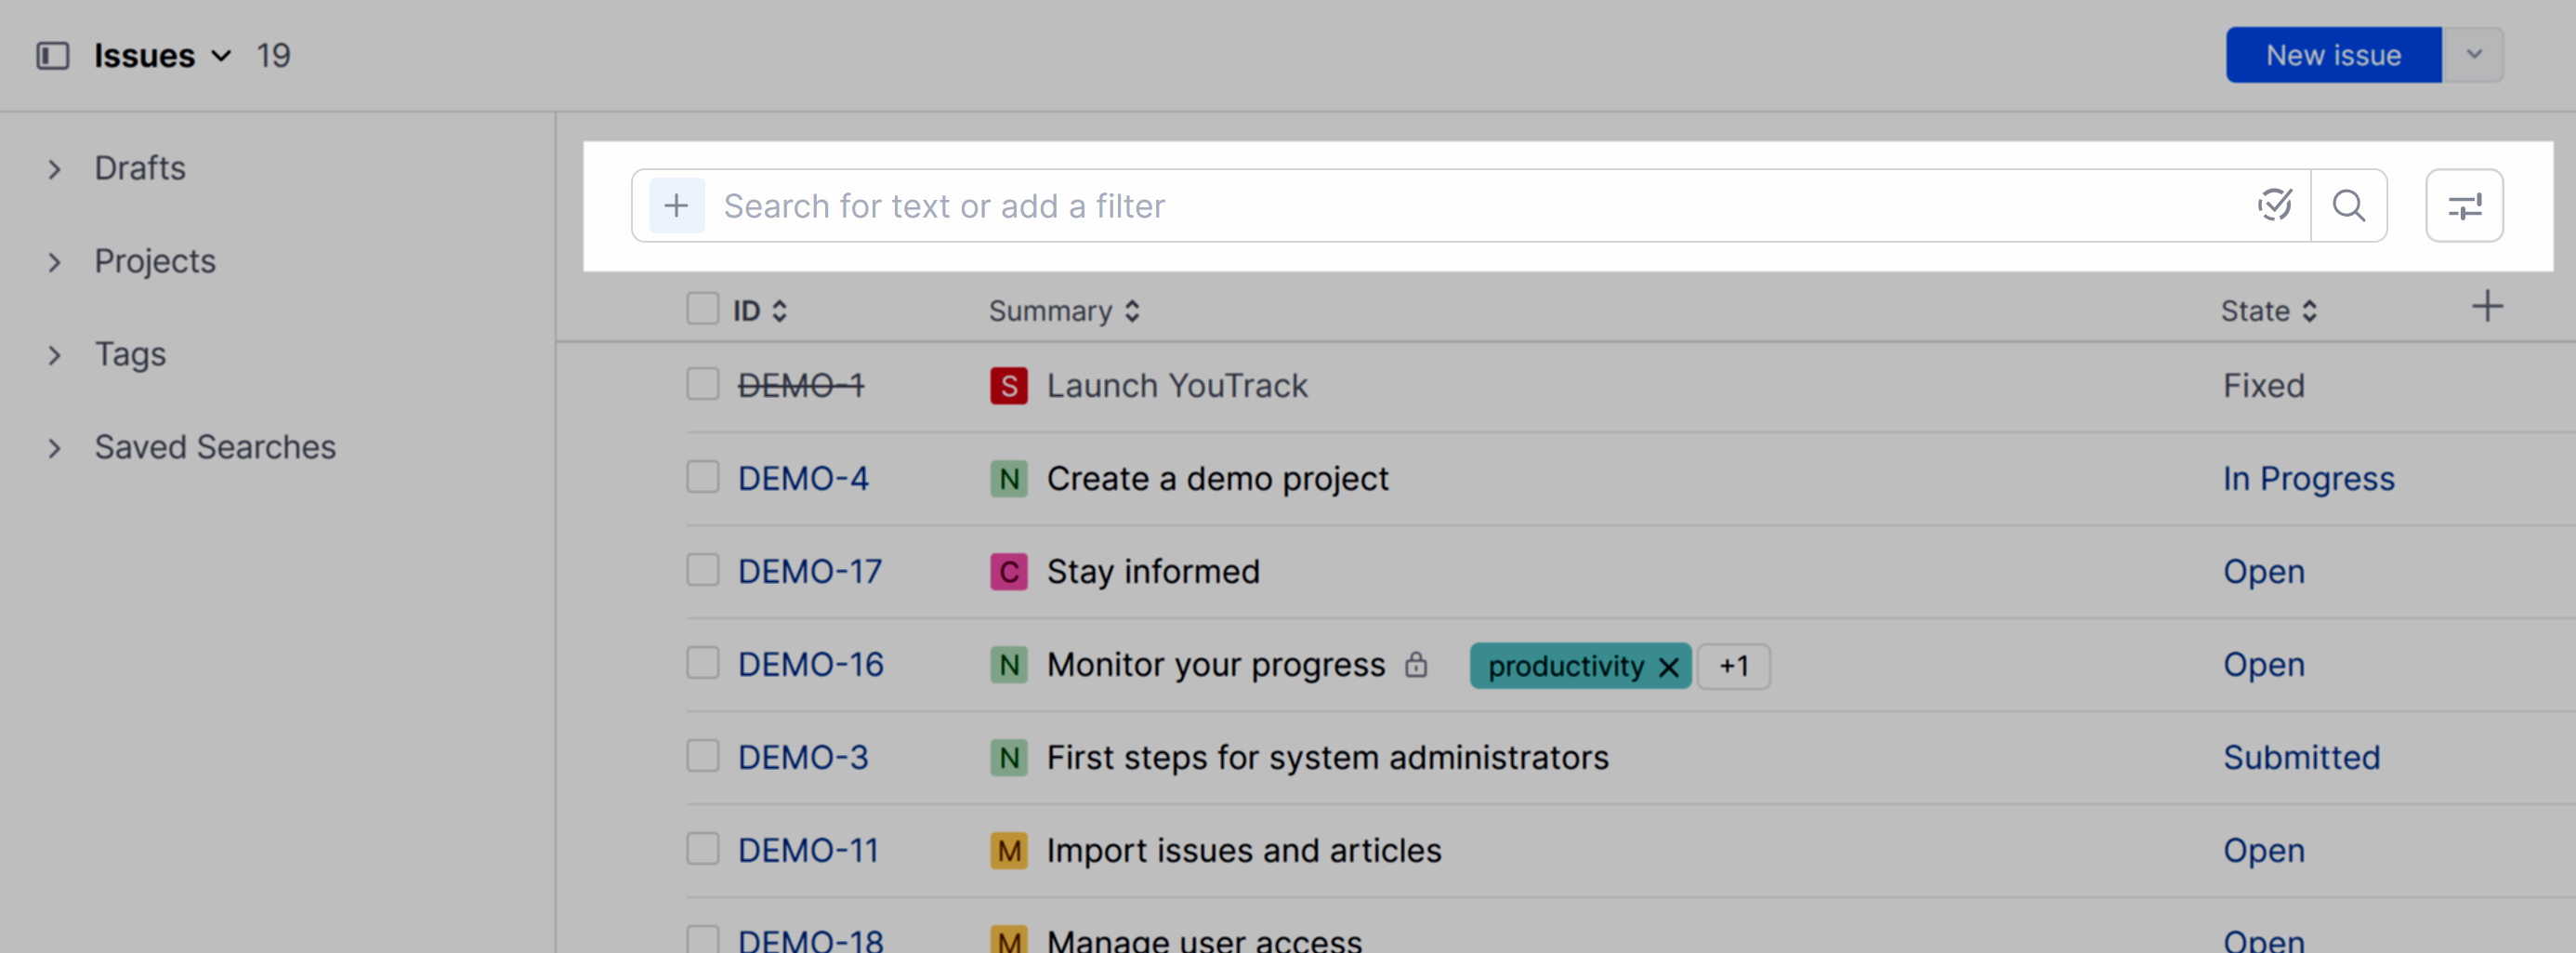Click the plus icon inside the search bar

coord(677,206)
